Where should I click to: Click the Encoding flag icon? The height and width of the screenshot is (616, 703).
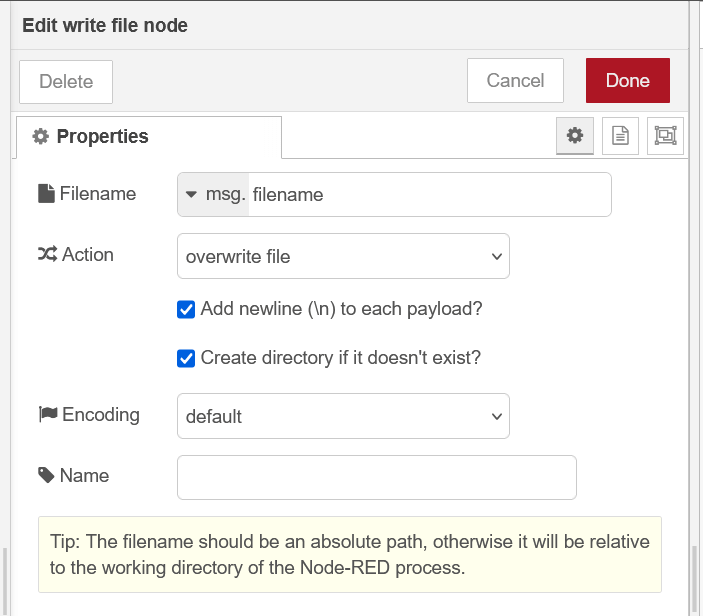(x=48, y=414)
